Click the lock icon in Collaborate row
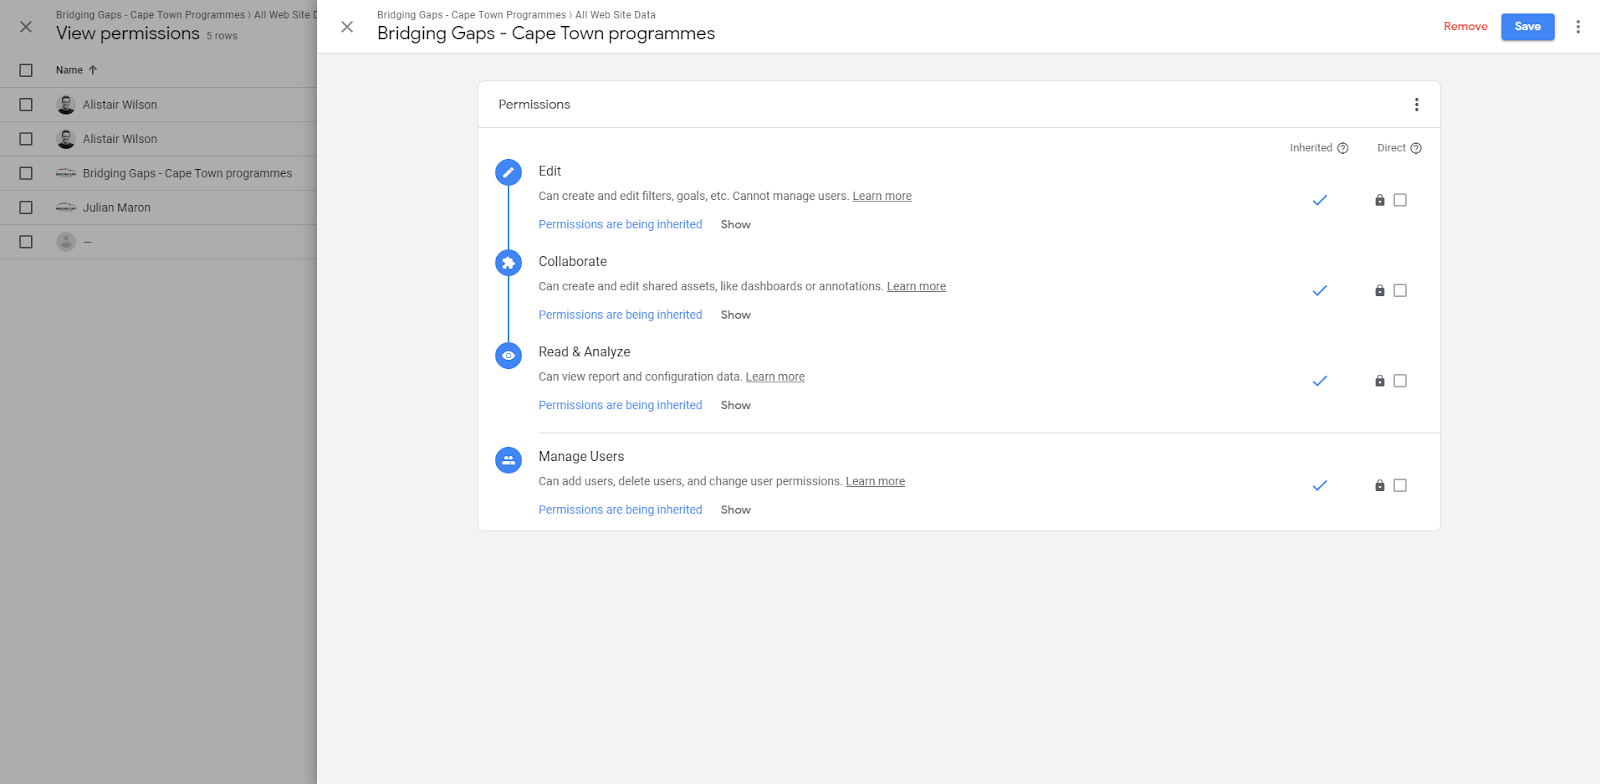The width and height of the screenshot is (1600, 784). point(1380,290)
